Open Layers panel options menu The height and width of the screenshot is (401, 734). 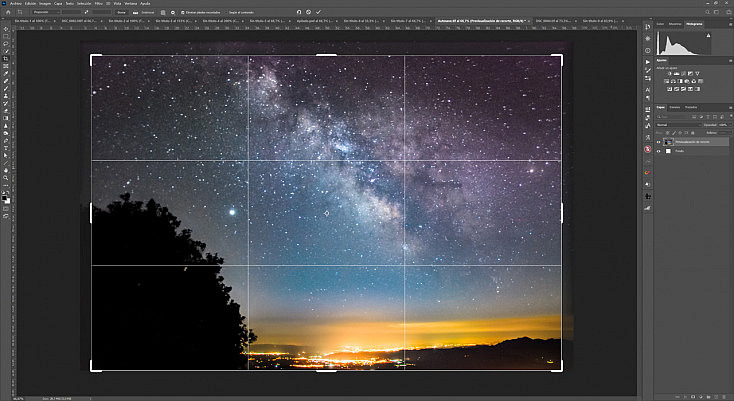(x=730, y=108)
